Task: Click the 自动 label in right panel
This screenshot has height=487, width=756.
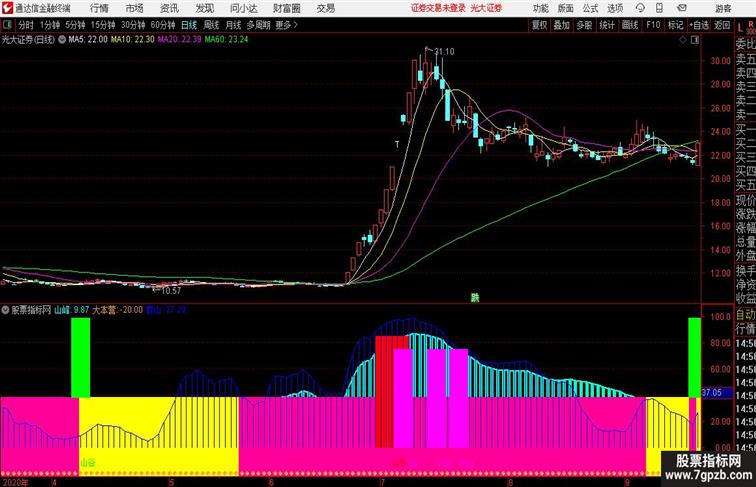Action: 745,315
